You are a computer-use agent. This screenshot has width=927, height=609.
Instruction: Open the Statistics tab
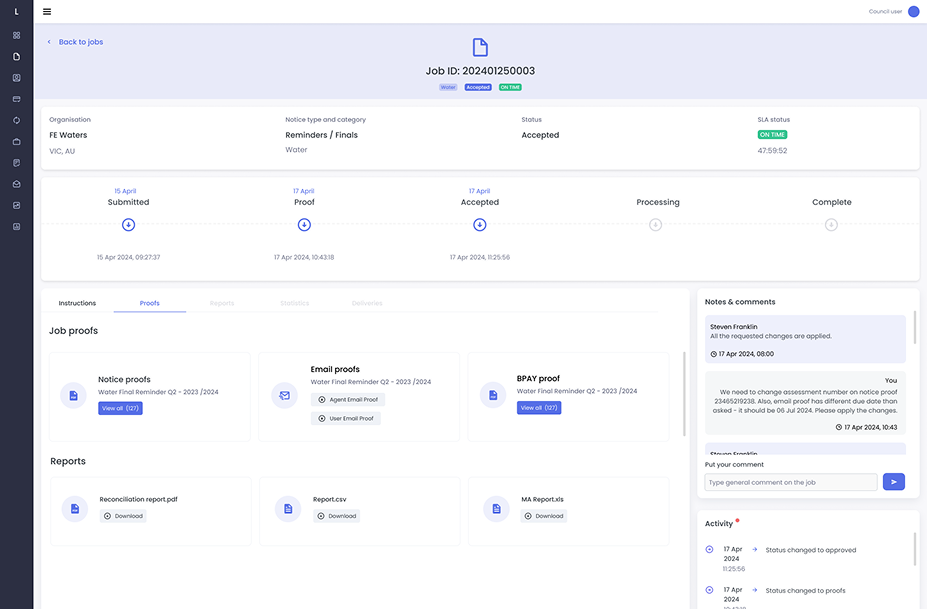[x=294, y=303]
